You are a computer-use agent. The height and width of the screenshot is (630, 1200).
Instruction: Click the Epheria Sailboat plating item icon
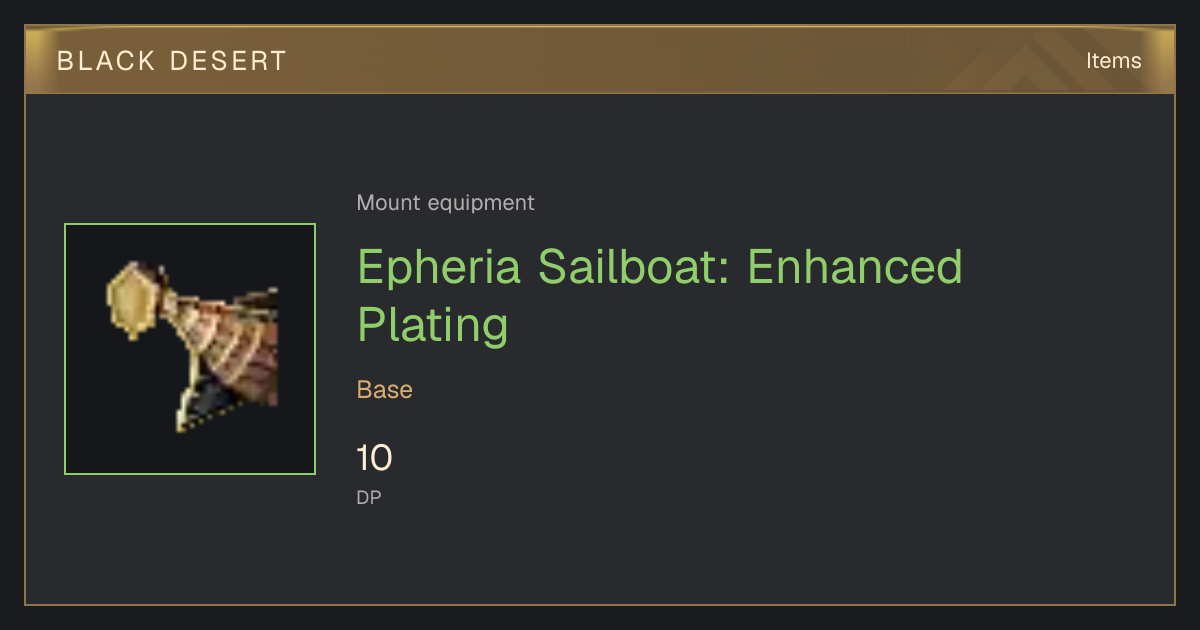pyautogui.click(x=190, y=349)
